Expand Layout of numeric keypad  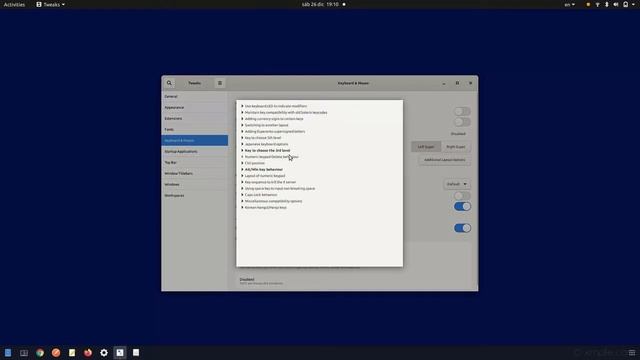242,176
